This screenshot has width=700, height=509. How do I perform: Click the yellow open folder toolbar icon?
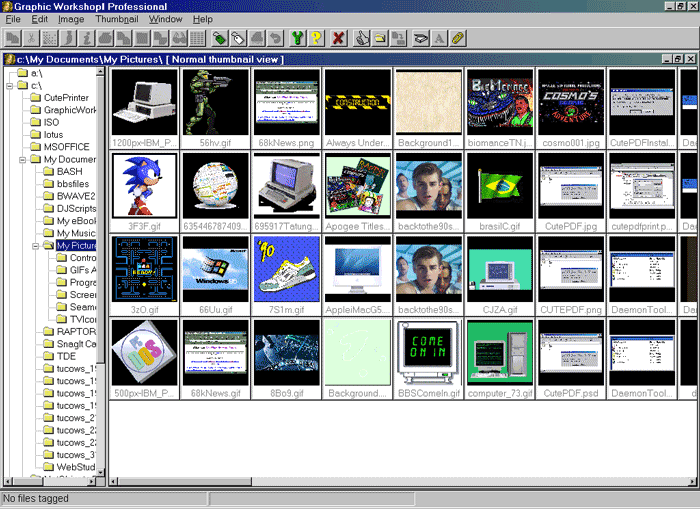point(380,38)
